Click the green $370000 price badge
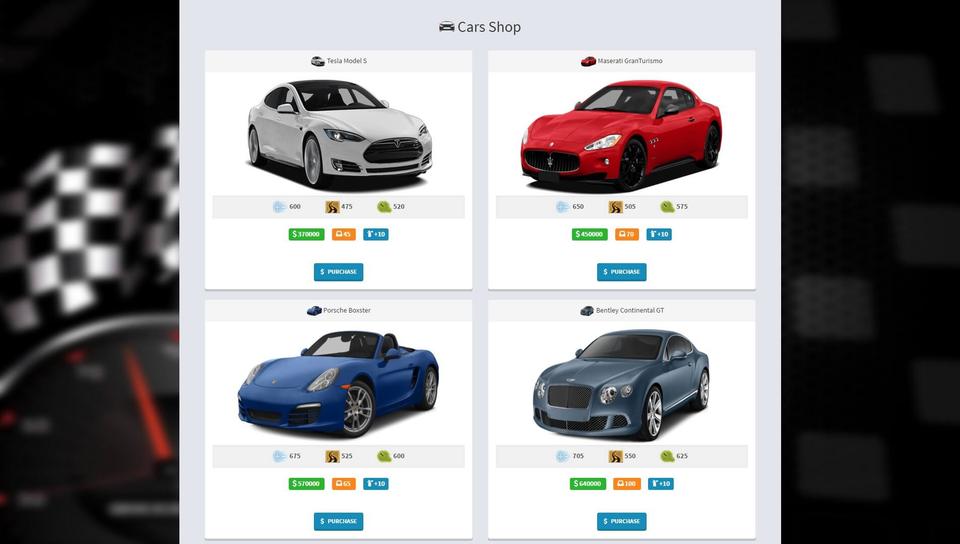The height and width of the screenshot is (544, 960). click(x=307, y=234)
